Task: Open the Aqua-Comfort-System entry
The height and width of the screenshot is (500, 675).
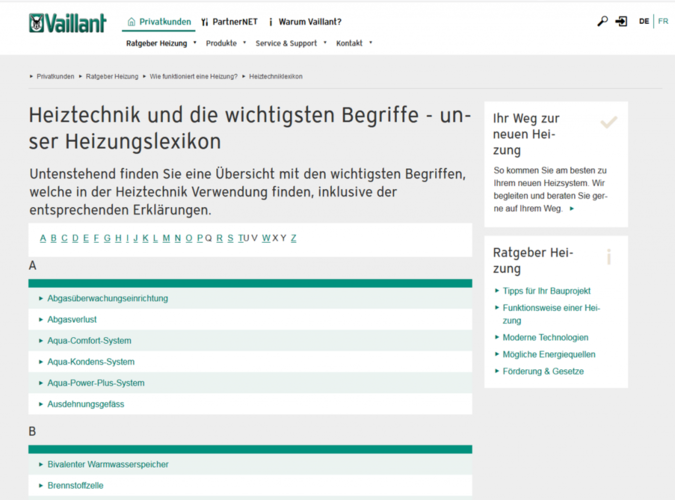Action: point(250,341)
